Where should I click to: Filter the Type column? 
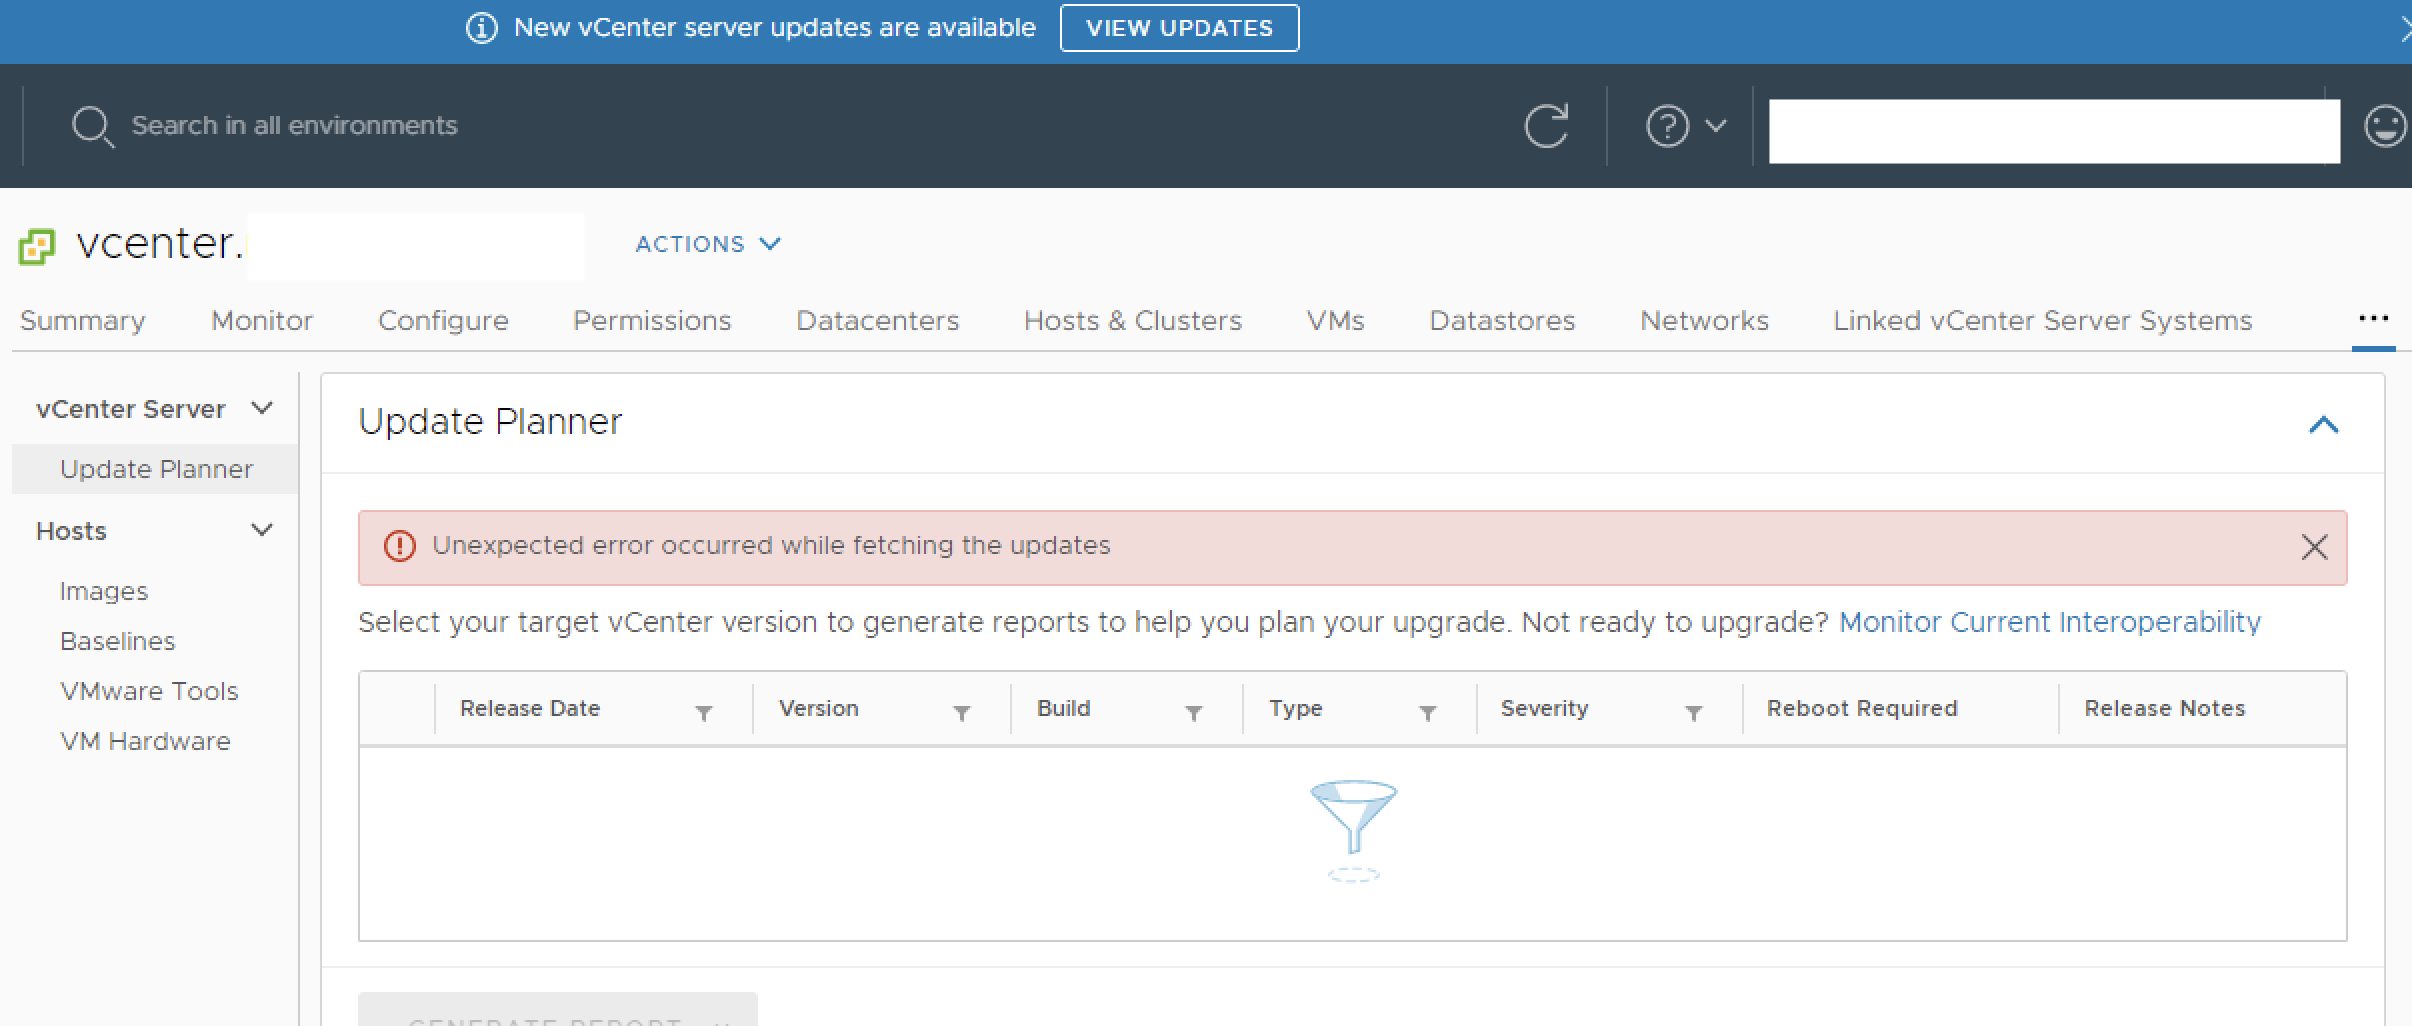click(x=1428, y=713)
